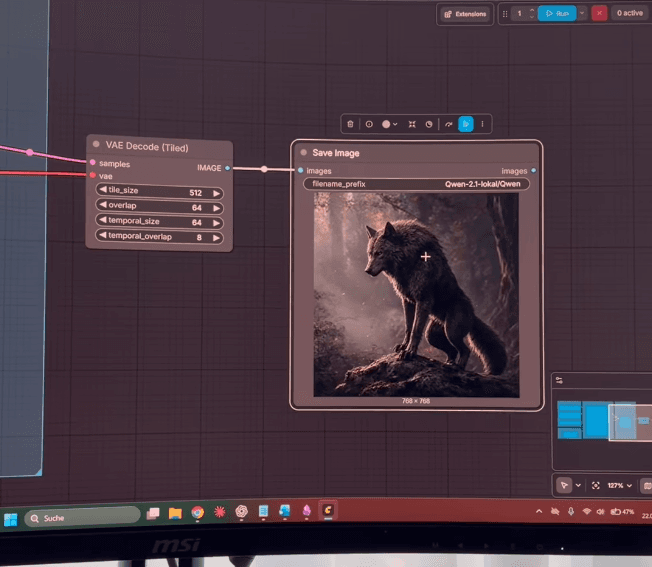The width and height of the screenshot is (652, 567).
Task: Increase the batch count stepper
Action: [532, 10]
